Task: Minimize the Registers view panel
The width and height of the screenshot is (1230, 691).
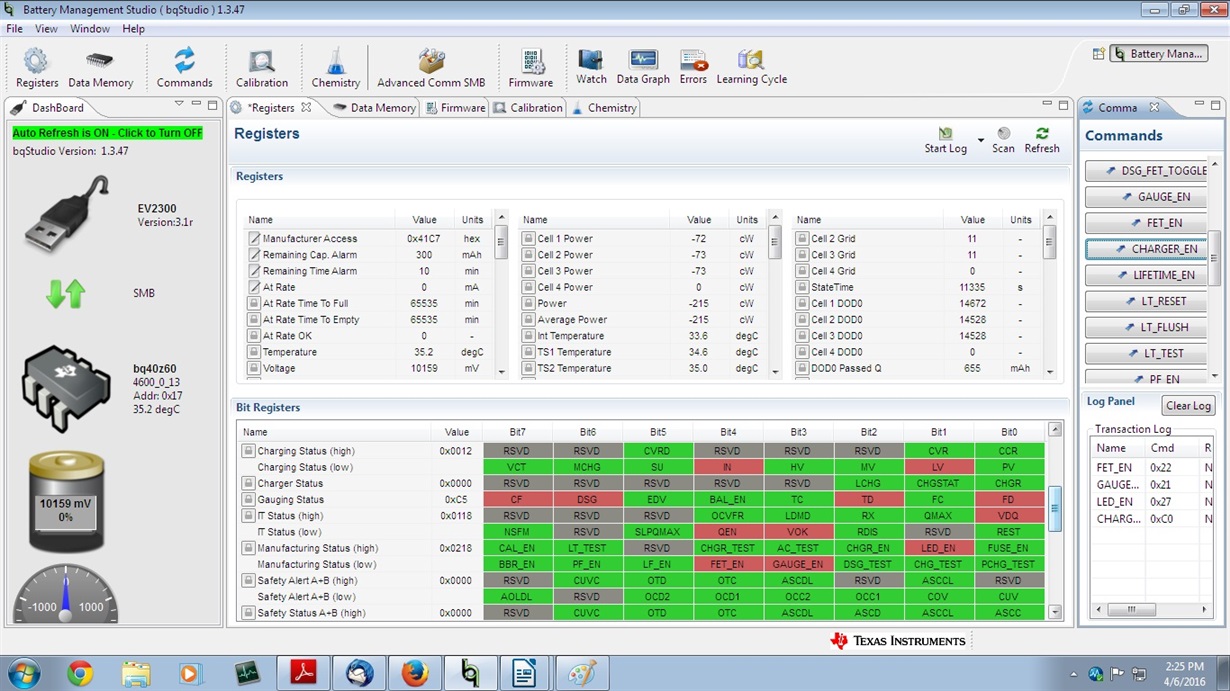Action: [1047, 105]
